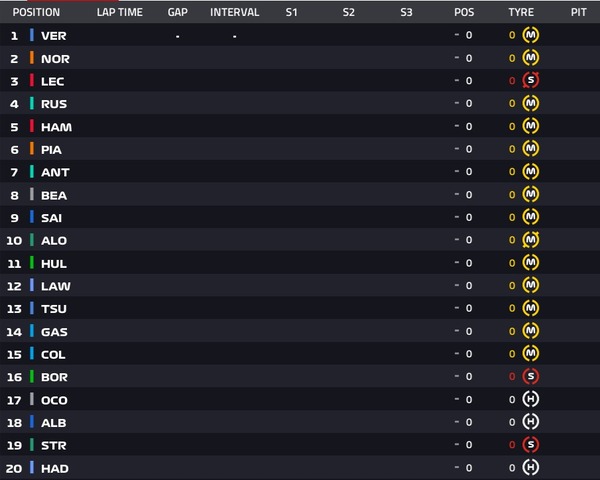Image resolution: width=600 pixels, height=480 pixels.
Task: Click the INTERVAL column header
Action: click(235, 13)
